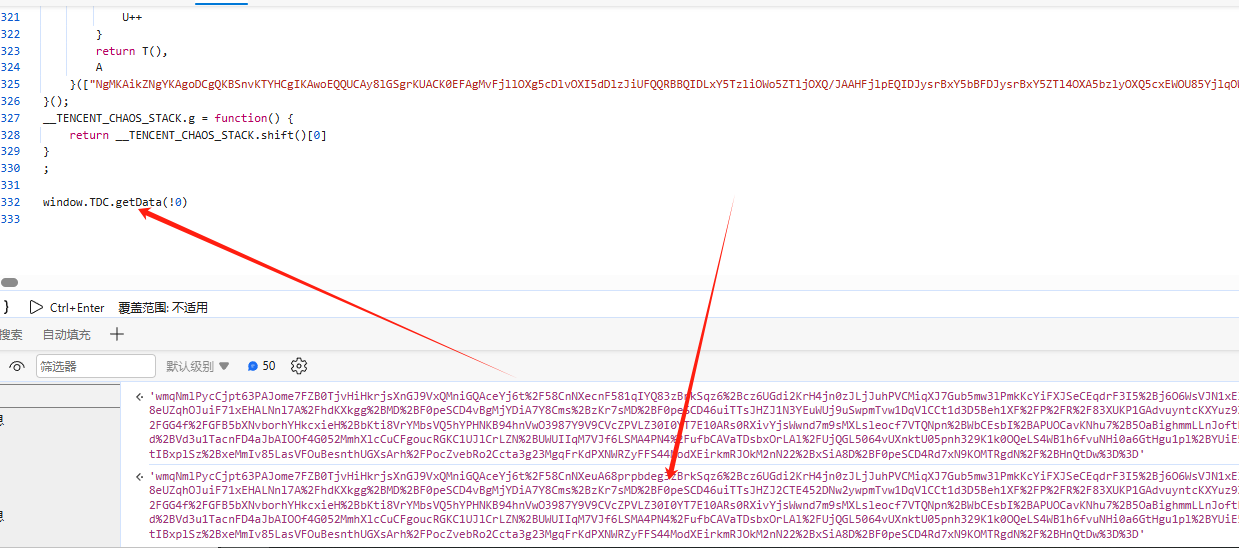
Task: Click the first console result return arrow
Action: pos(138,397)
